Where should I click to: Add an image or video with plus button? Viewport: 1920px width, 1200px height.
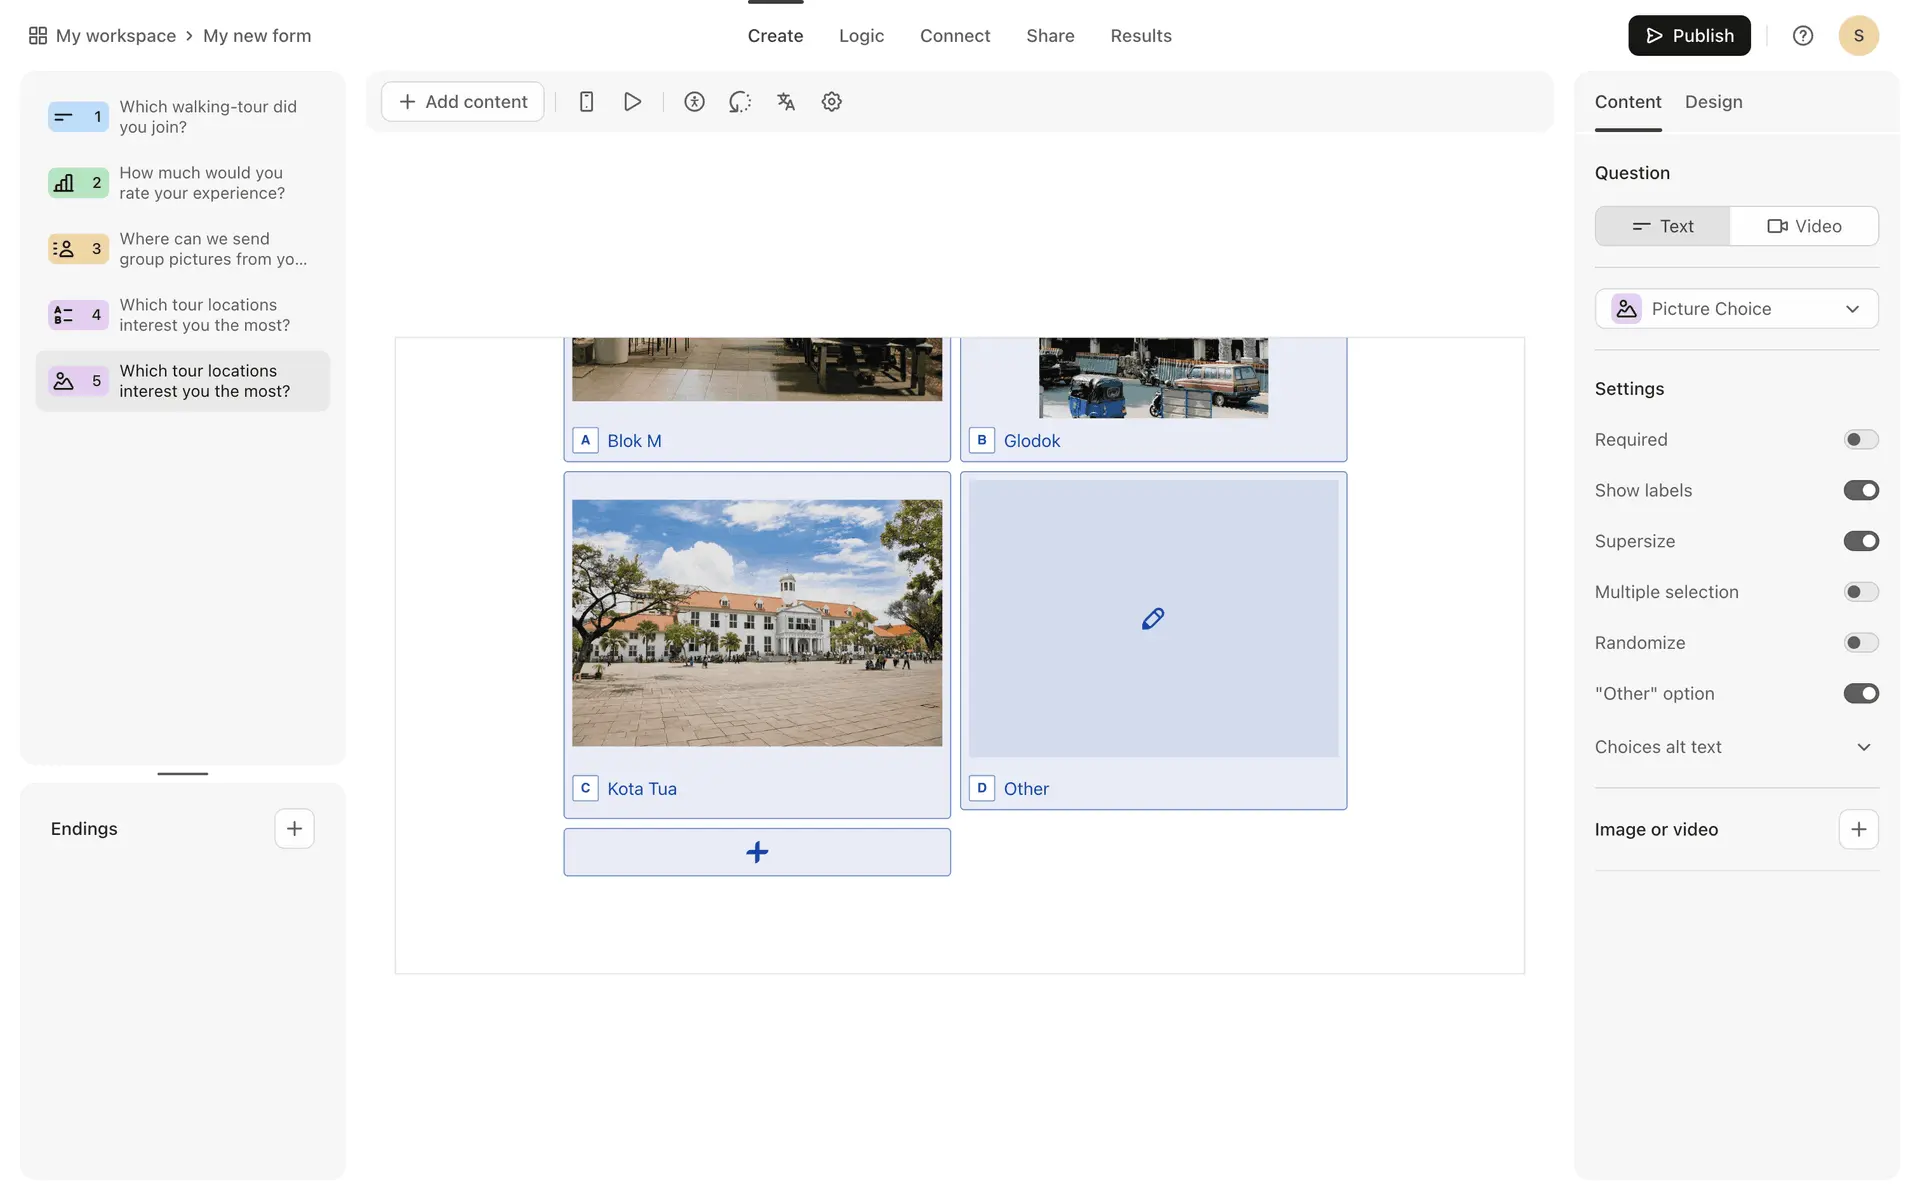coord(1858,830)
